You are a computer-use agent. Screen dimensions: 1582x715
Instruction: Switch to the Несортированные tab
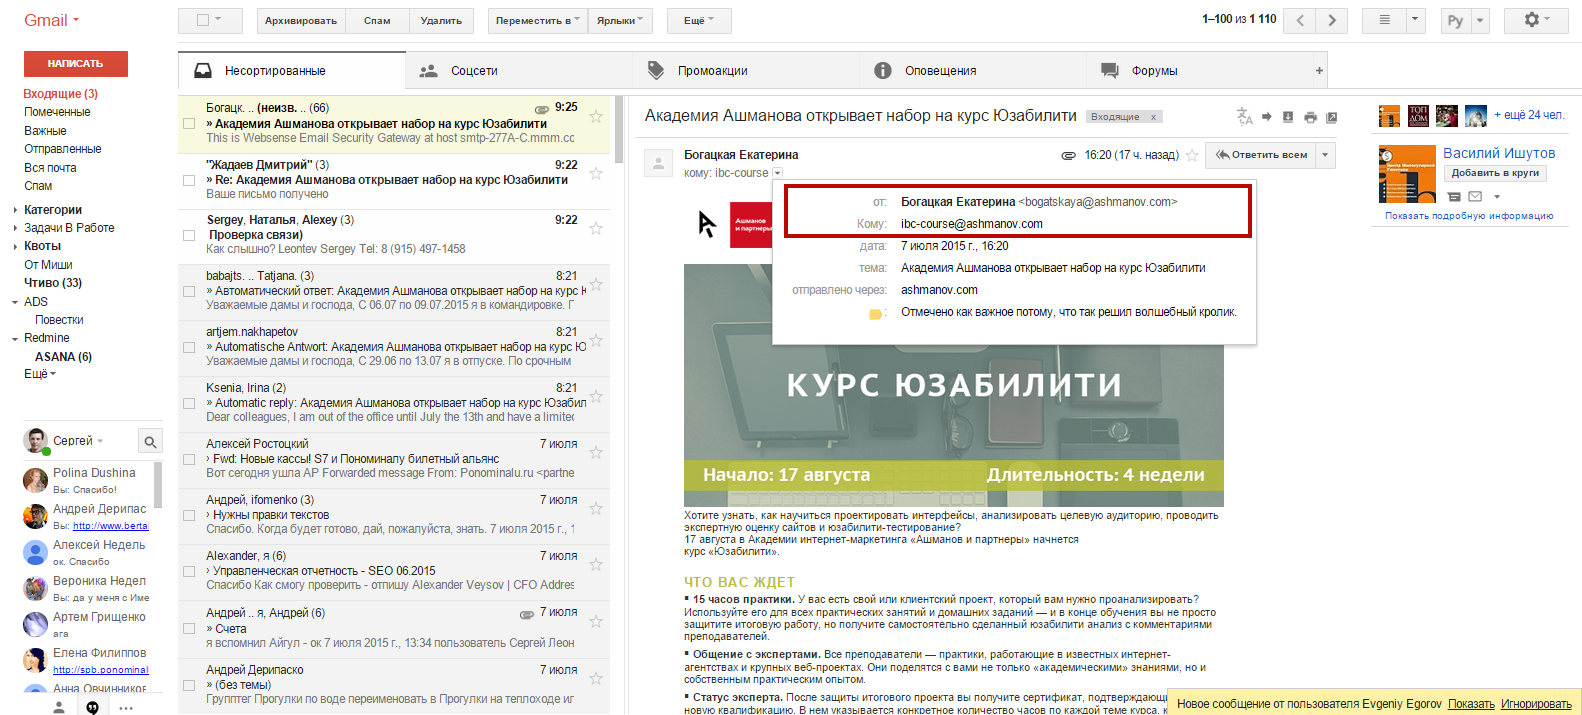tap(292, 71)
